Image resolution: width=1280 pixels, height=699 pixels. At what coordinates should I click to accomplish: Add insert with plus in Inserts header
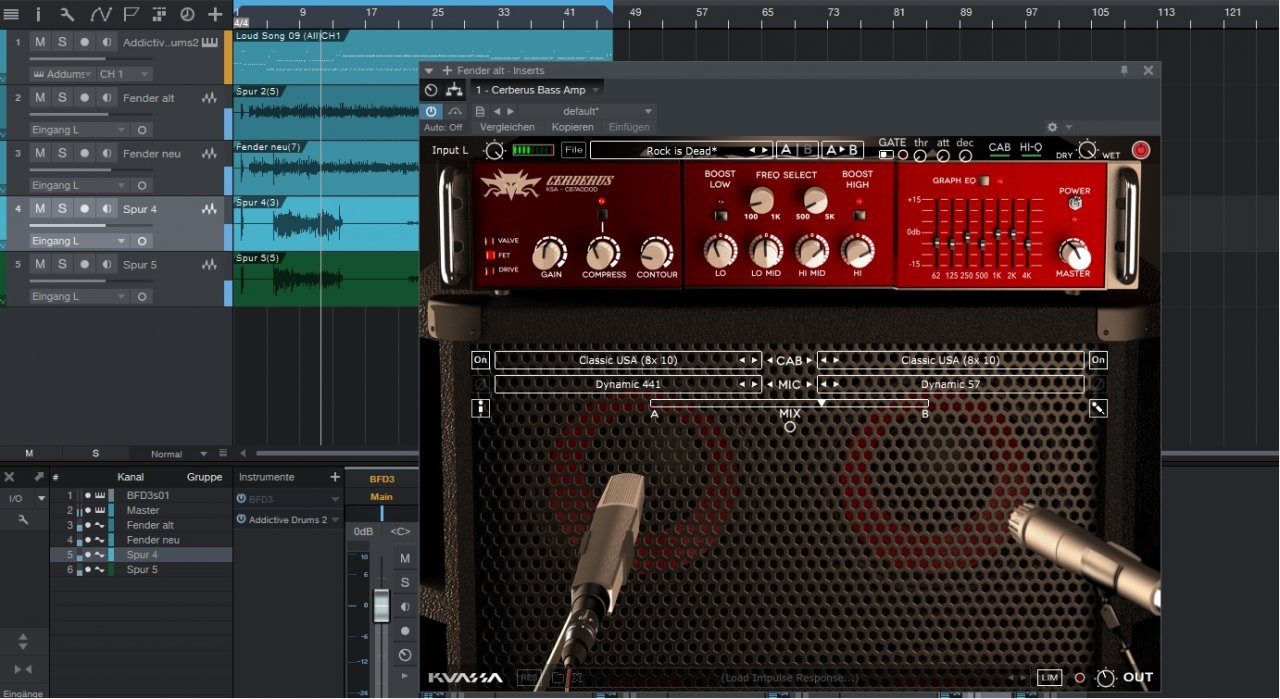tap(447, 71)
